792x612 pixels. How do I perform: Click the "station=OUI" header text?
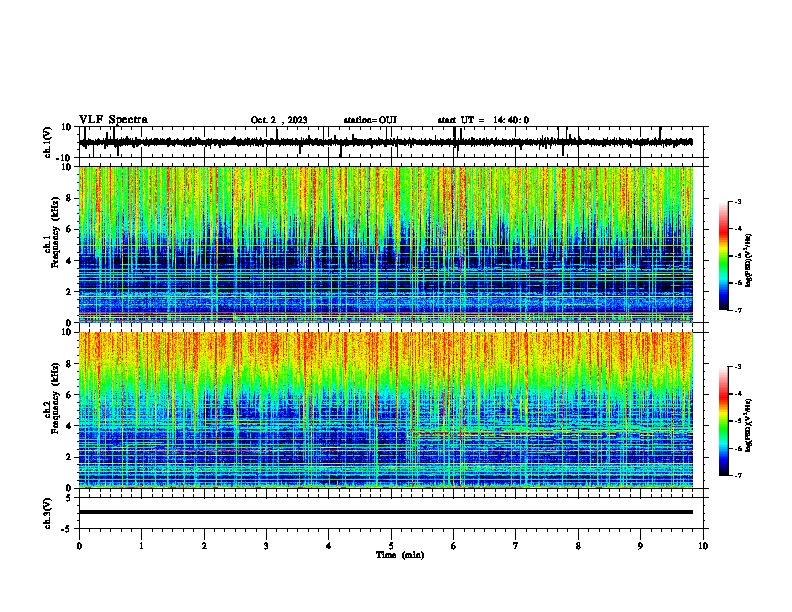tap(370, 120)
